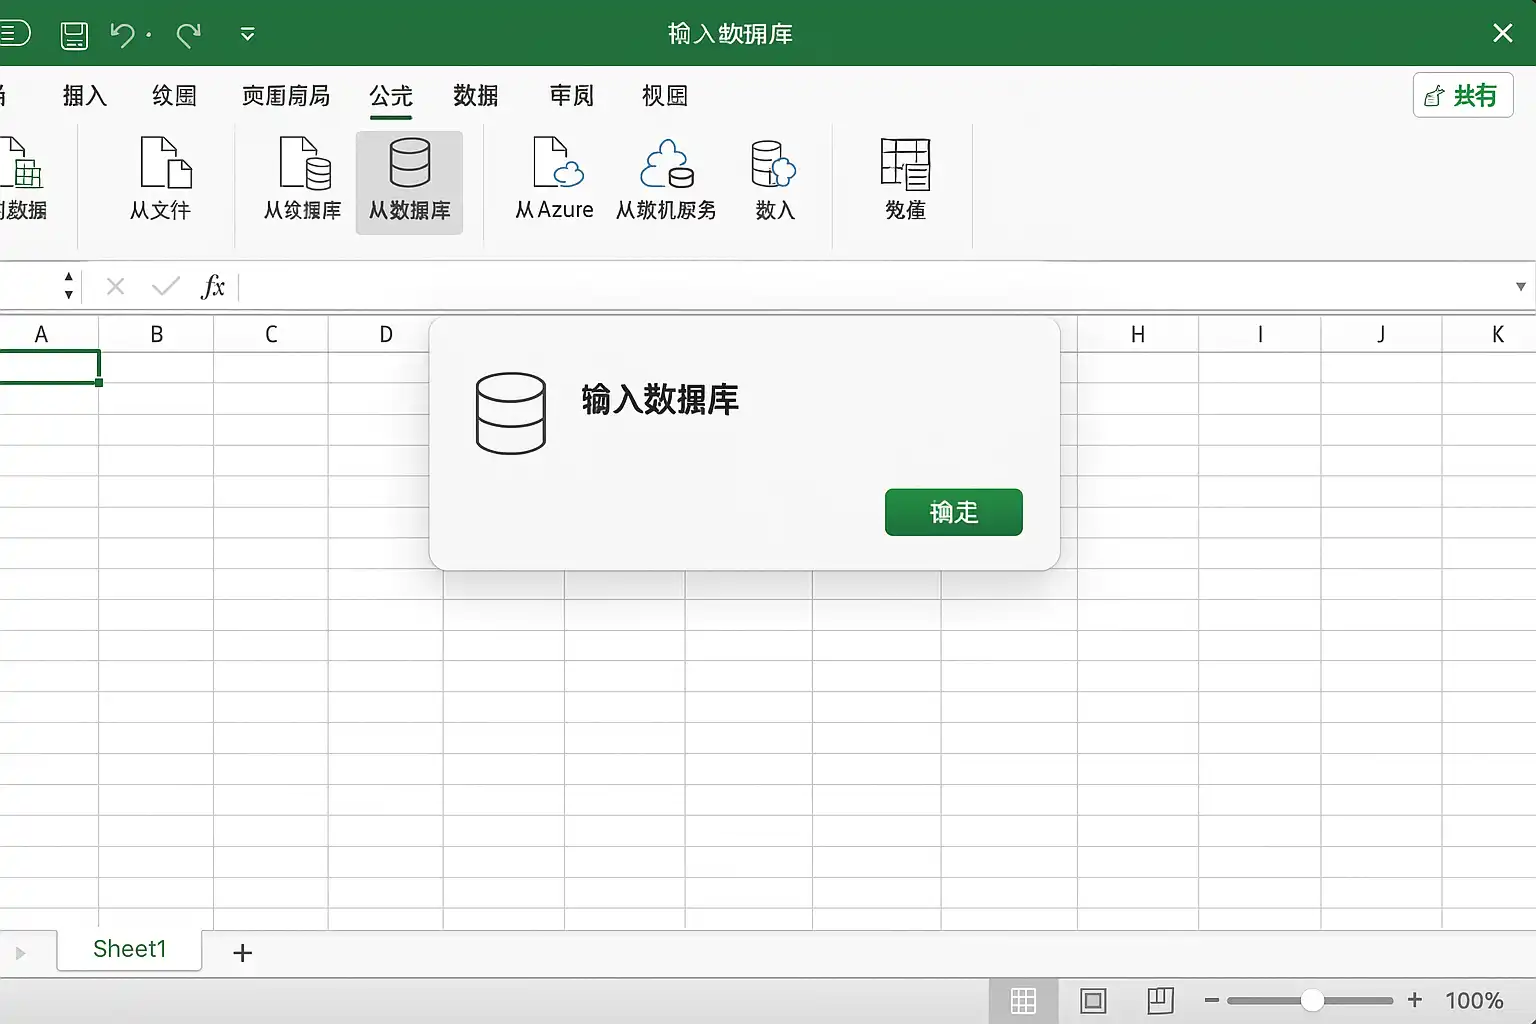
Task: Click the Save icon in title bar
Action: tap(74, 35)
